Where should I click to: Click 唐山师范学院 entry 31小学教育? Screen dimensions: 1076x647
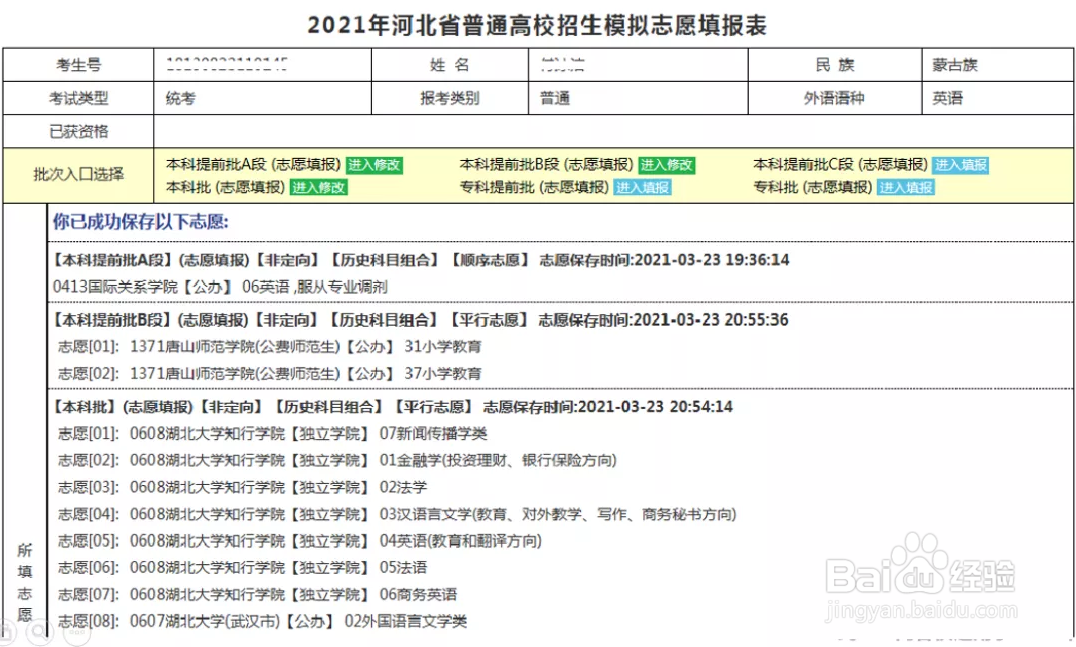pyautogui.click(x=270, y=346)
